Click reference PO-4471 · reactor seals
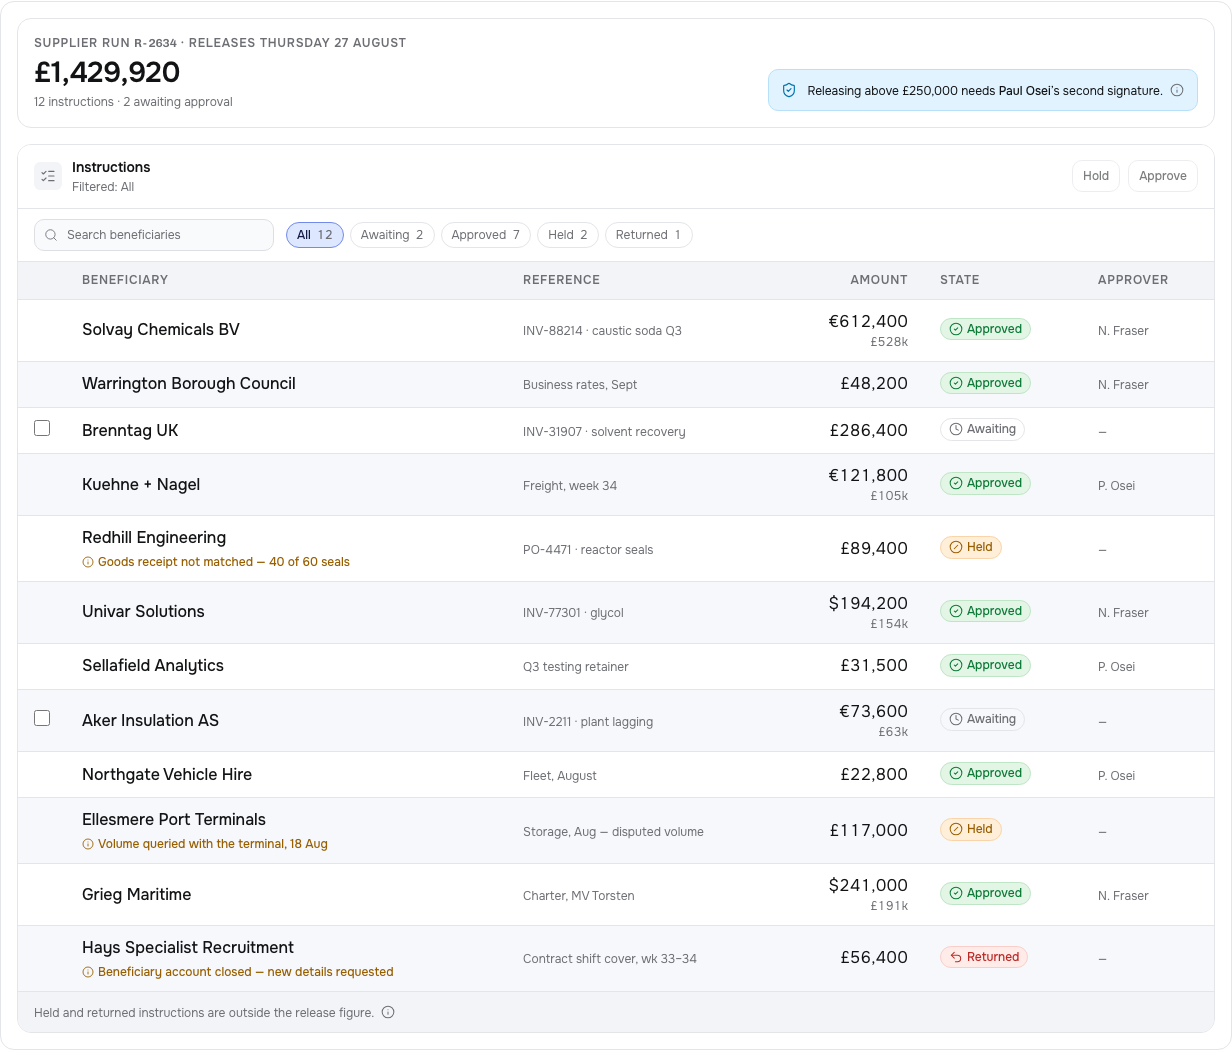The width and height of the screenshot is (1232, 1050). (588, 550)
